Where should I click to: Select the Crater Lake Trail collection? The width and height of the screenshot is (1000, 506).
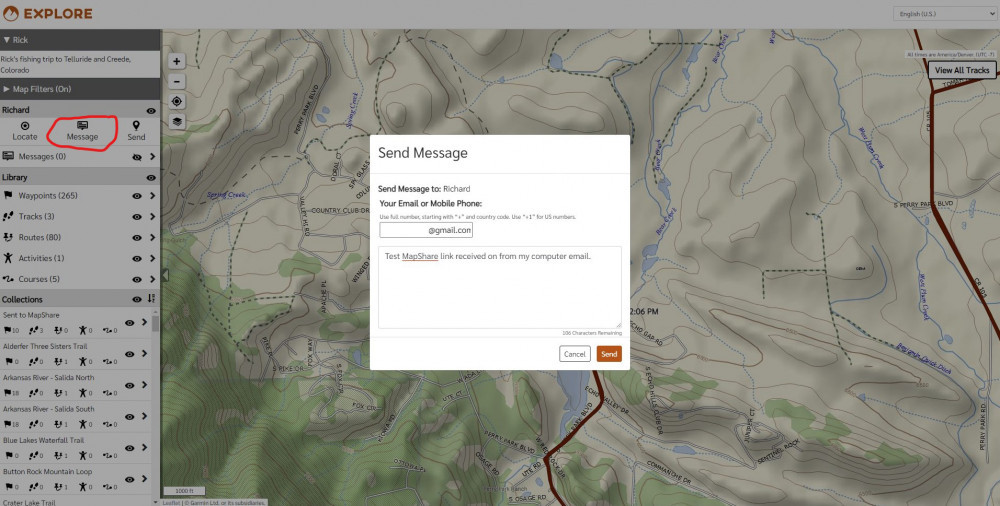(29, 502)
